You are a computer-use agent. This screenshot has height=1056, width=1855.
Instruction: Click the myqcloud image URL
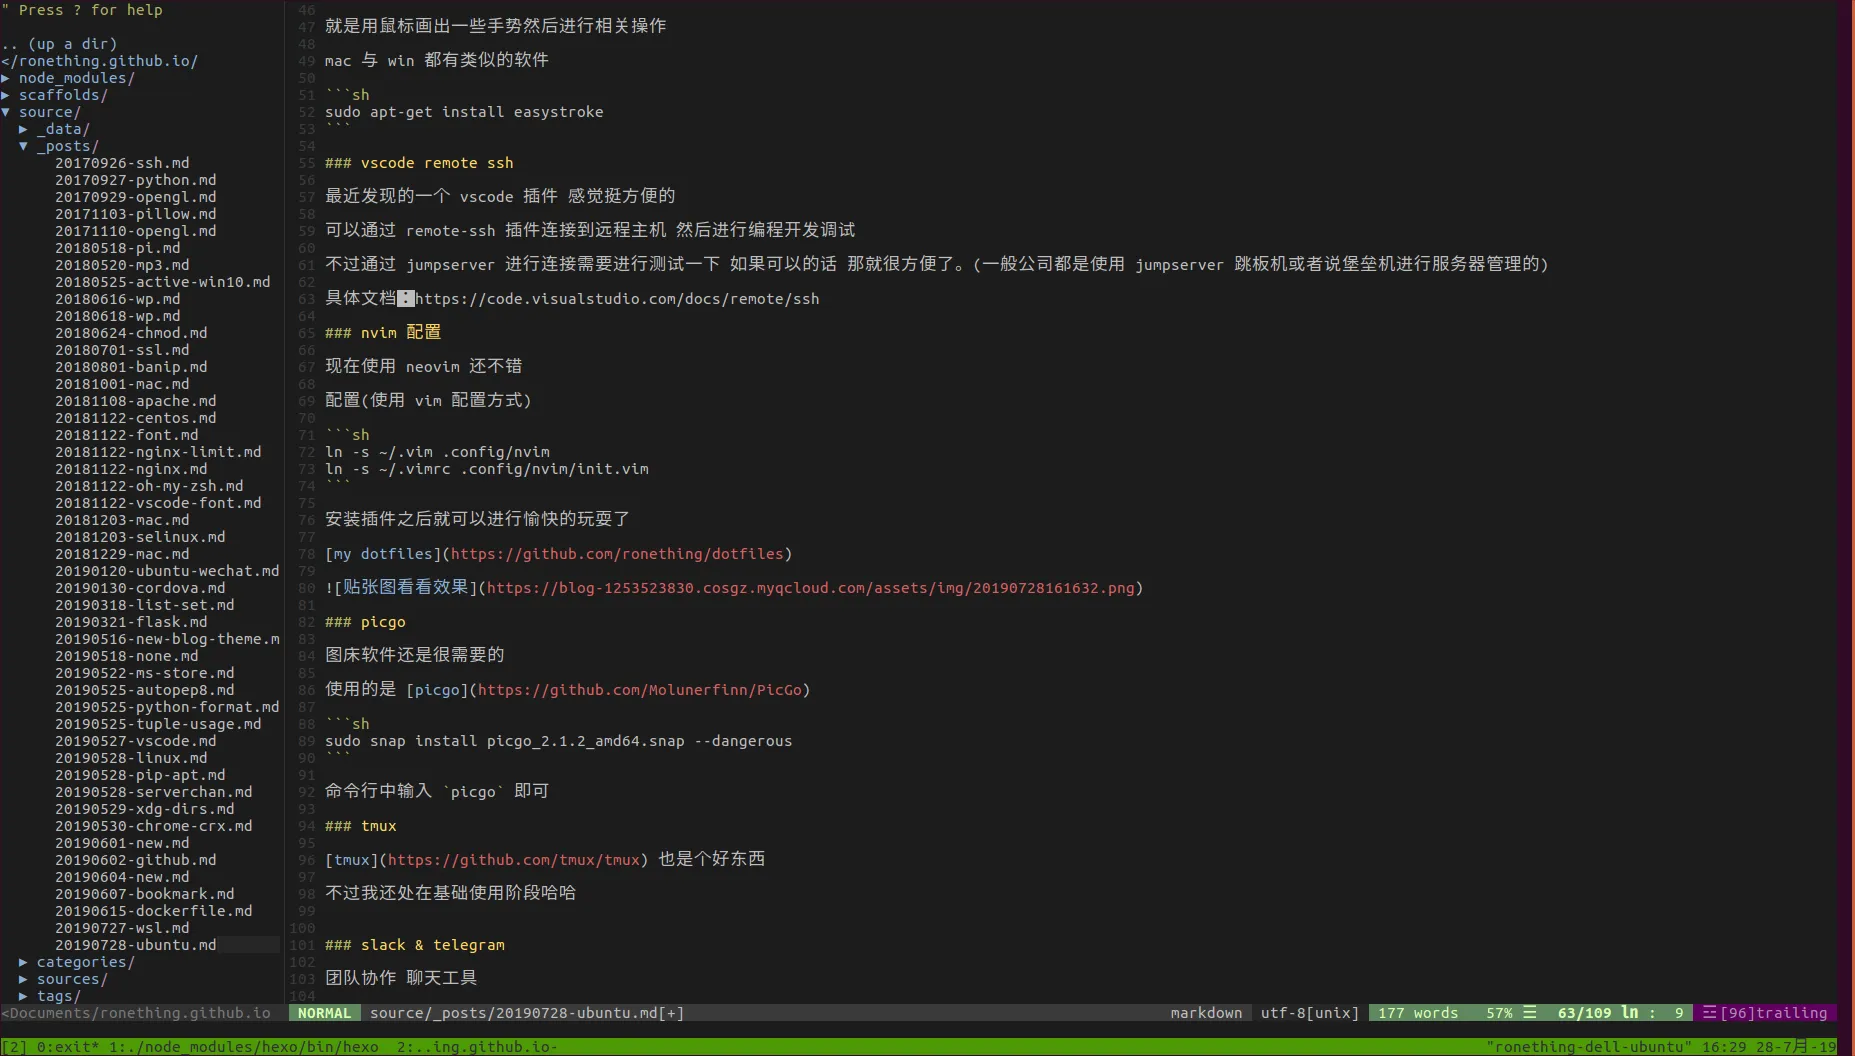(811, 588)
